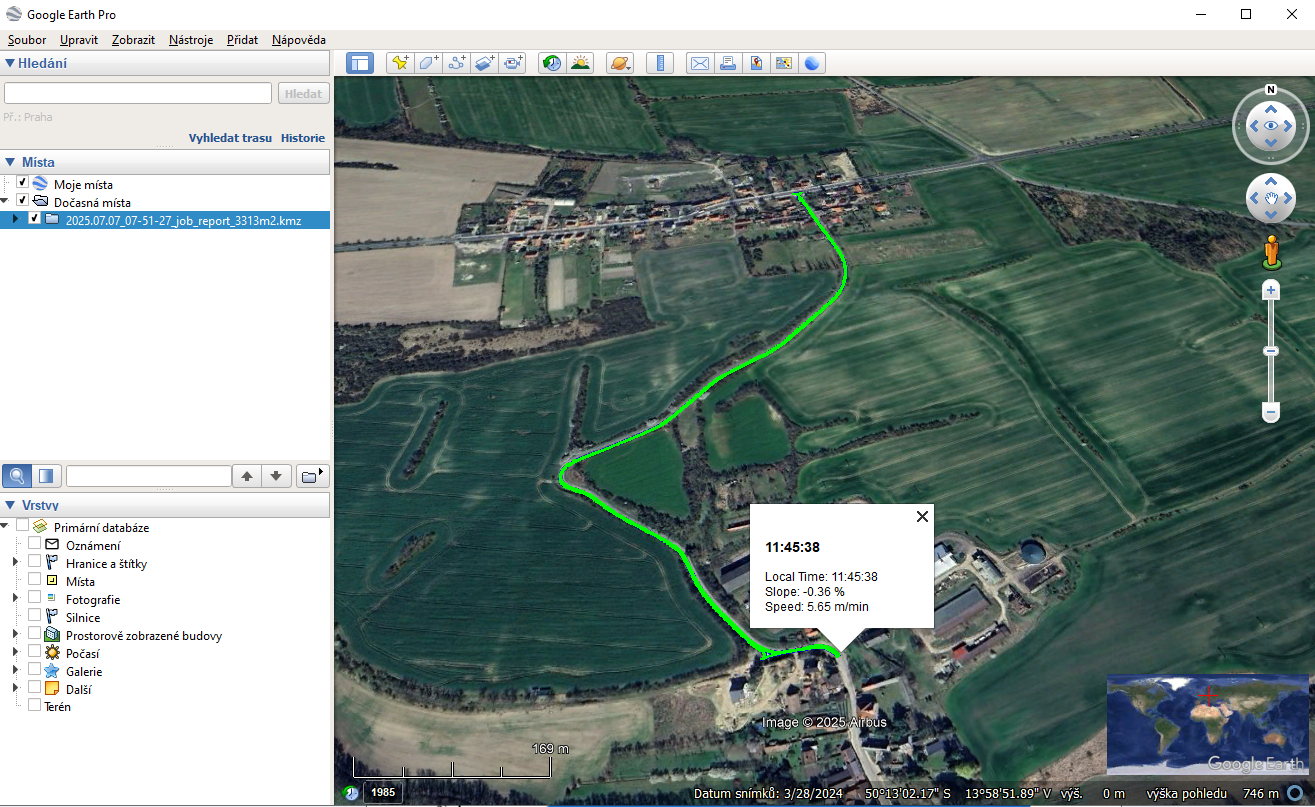
Task: Select the Add Path tool
Action: point(457,63)
